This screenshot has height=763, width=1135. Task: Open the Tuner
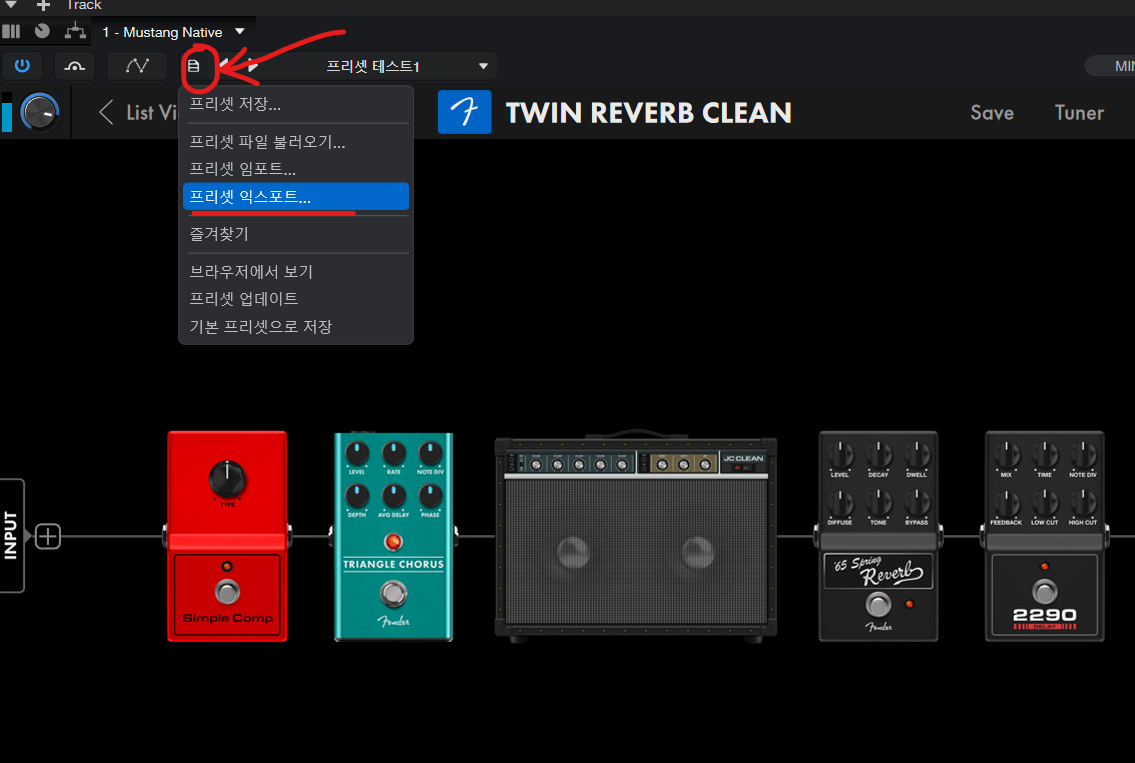(x=1079, y=113)
